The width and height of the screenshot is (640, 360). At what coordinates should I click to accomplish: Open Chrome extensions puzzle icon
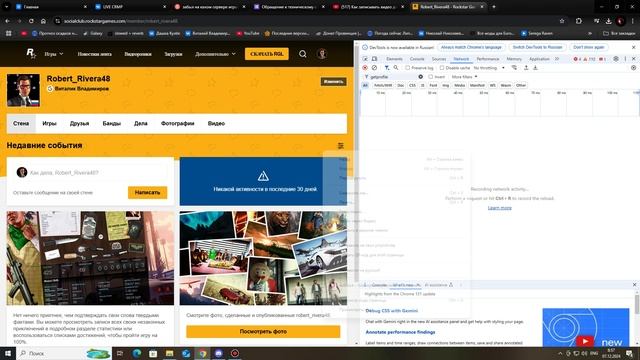579,21
